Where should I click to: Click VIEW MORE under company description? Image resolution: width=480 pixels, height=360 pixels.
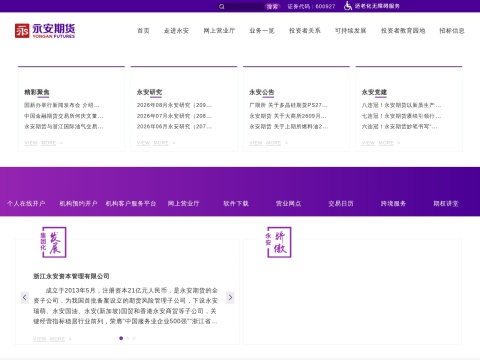coord(52,339)
